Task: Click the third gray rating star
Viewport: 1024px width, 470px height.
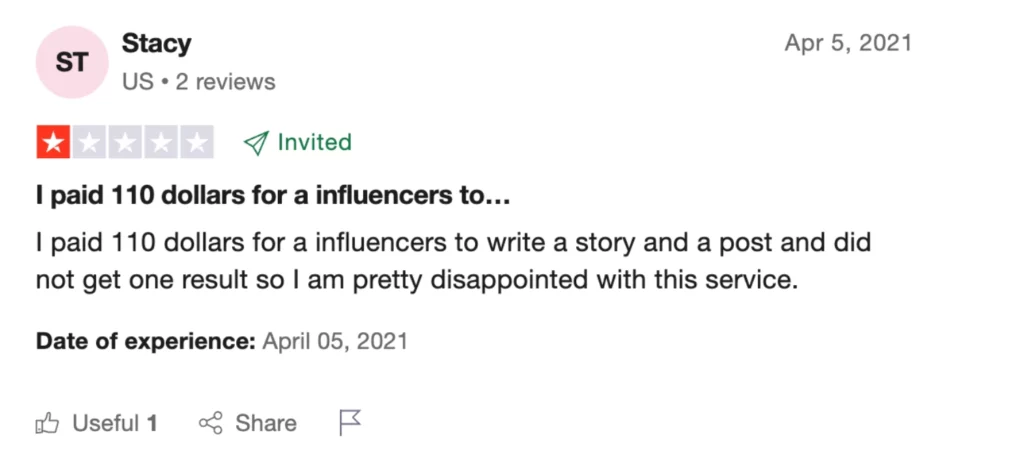Action: [125, 143]
